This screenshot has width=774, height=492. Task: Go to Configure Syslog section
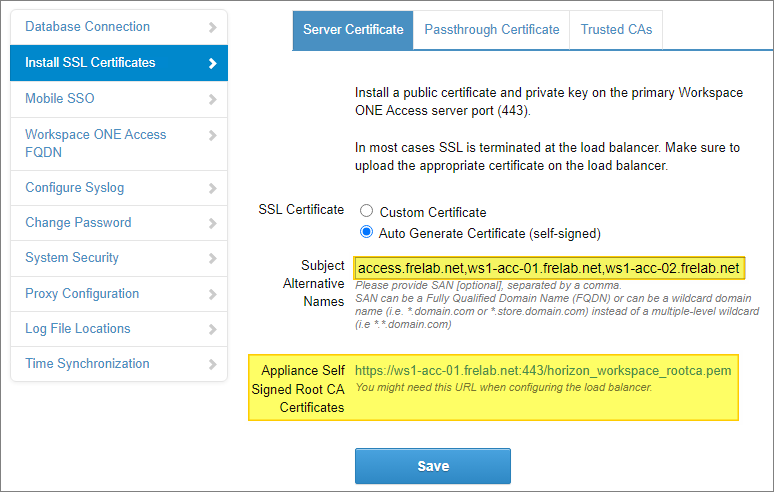[75, 187]
